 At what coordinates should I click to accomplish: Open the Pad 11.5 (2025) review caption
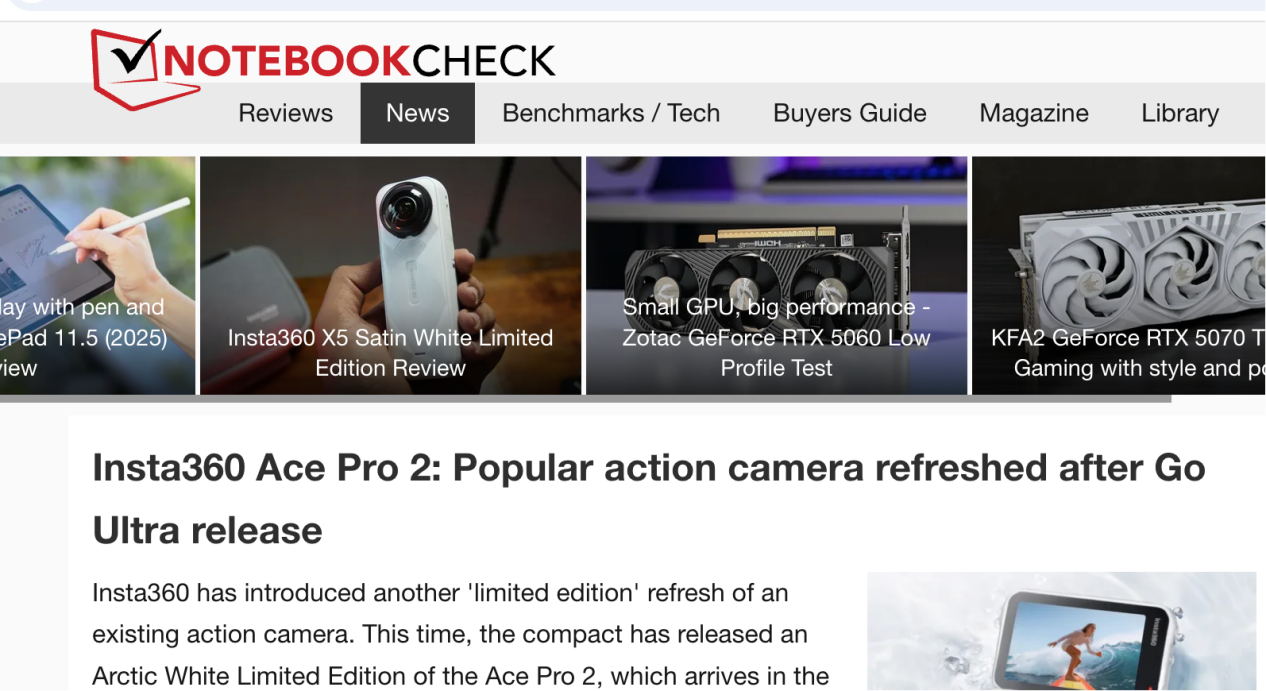[x=83, y=338]
